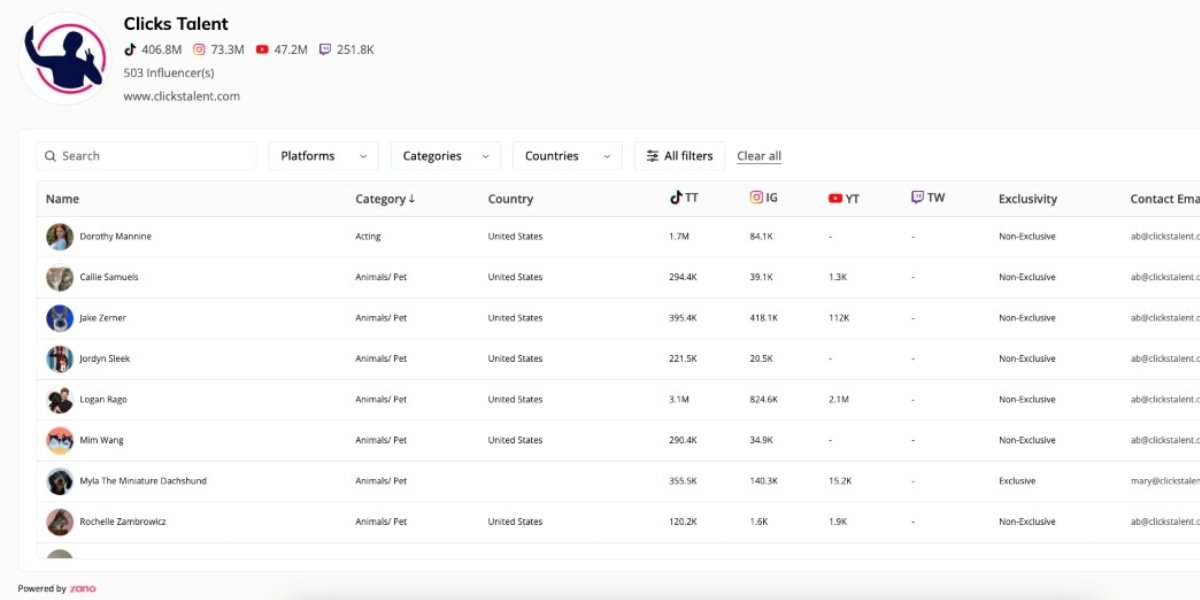Select the name Dorothy Mannine
This screenshot has width=1200, height=600.
[x=116, y=237]
